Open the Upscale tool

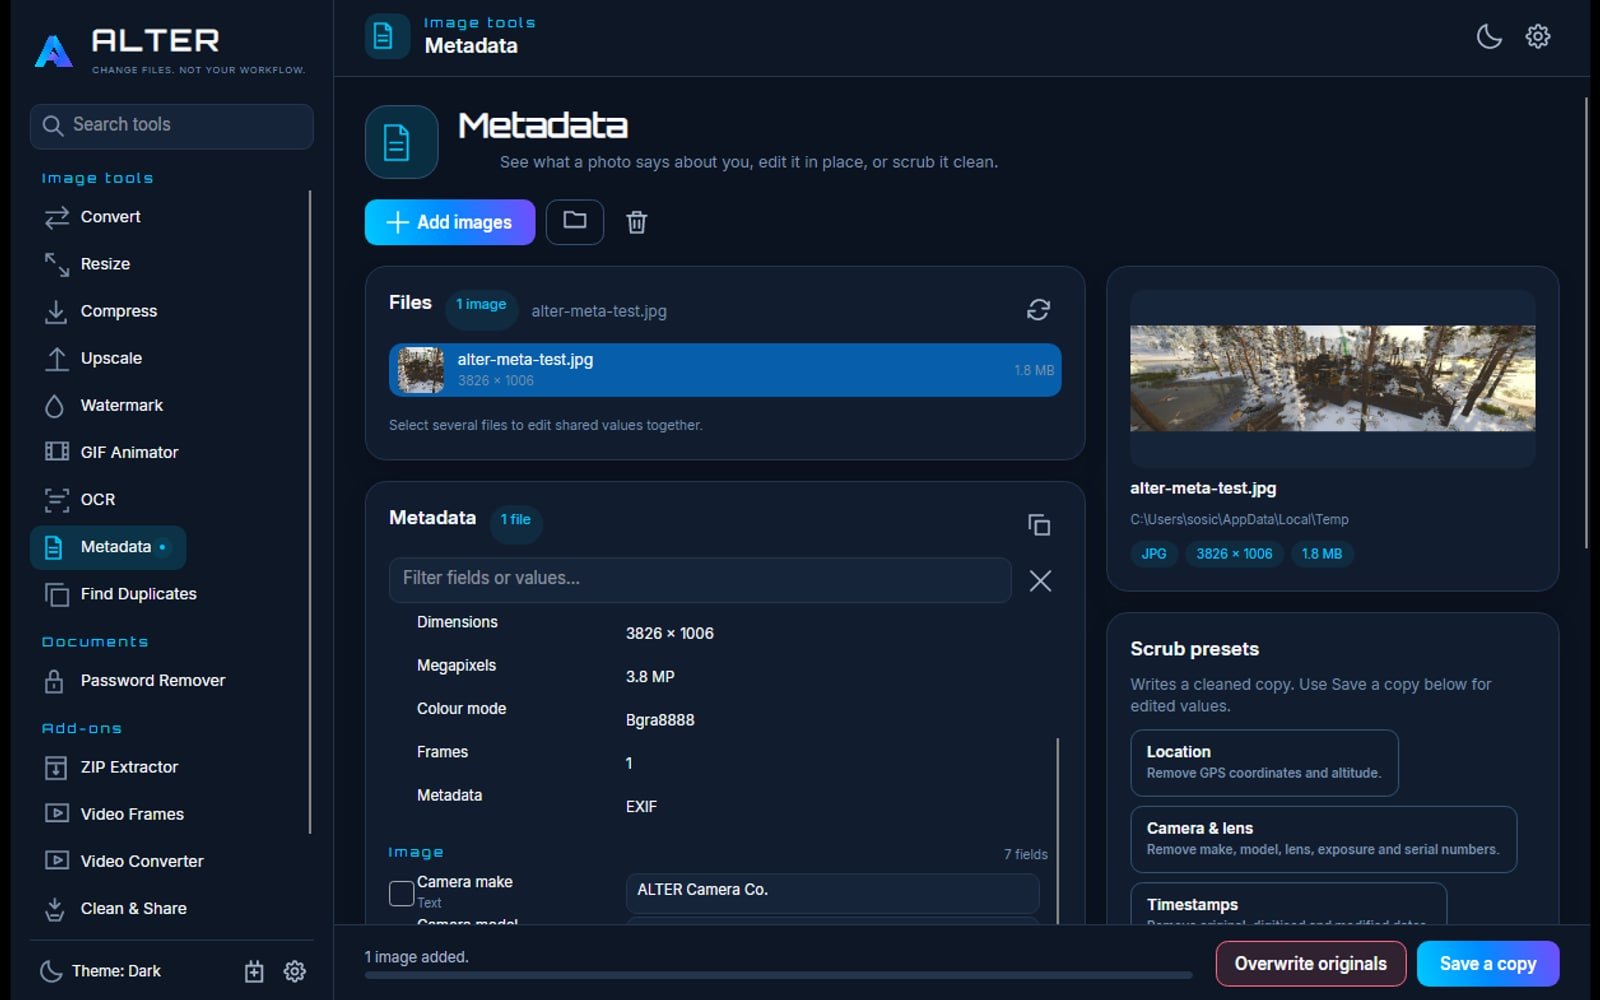point(93,358)
